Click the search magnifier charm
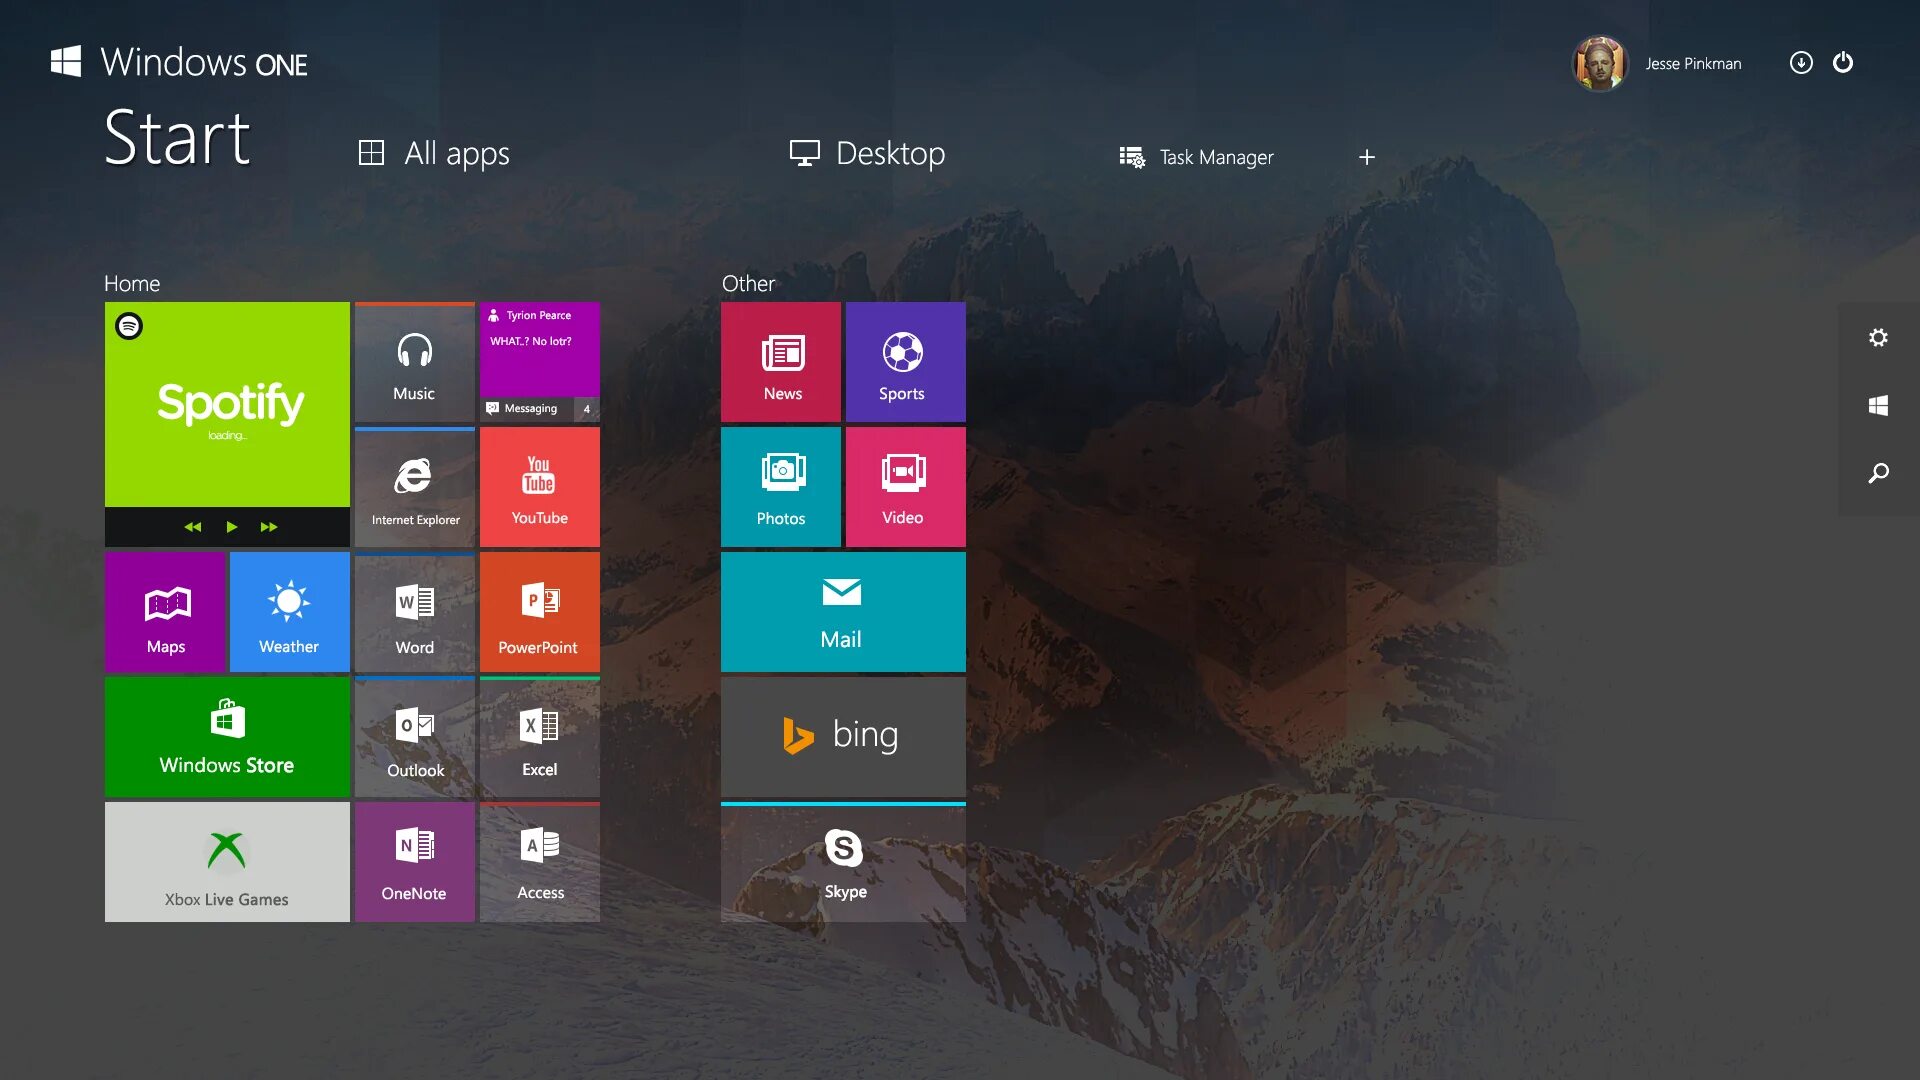1920x1080 pixels. pyautogui.click(x=1878, y=473)
